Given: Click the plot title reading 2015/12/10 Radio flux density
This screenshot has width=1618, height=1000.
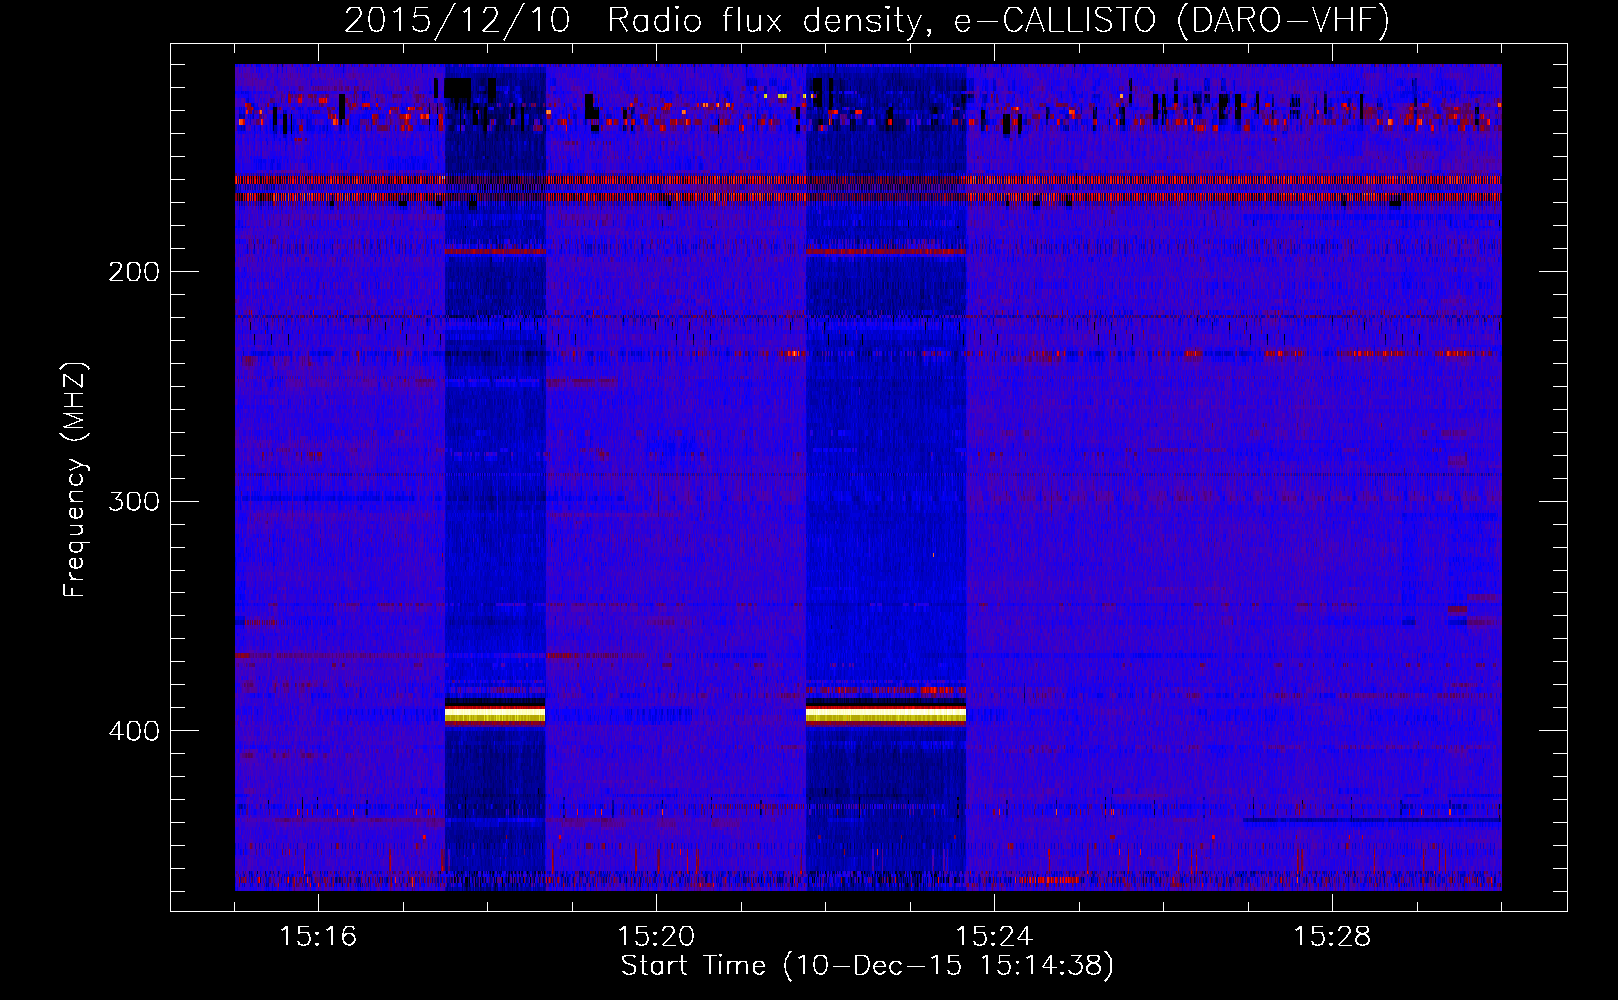Looking at the screenshot, I should (x=867, y=20).
